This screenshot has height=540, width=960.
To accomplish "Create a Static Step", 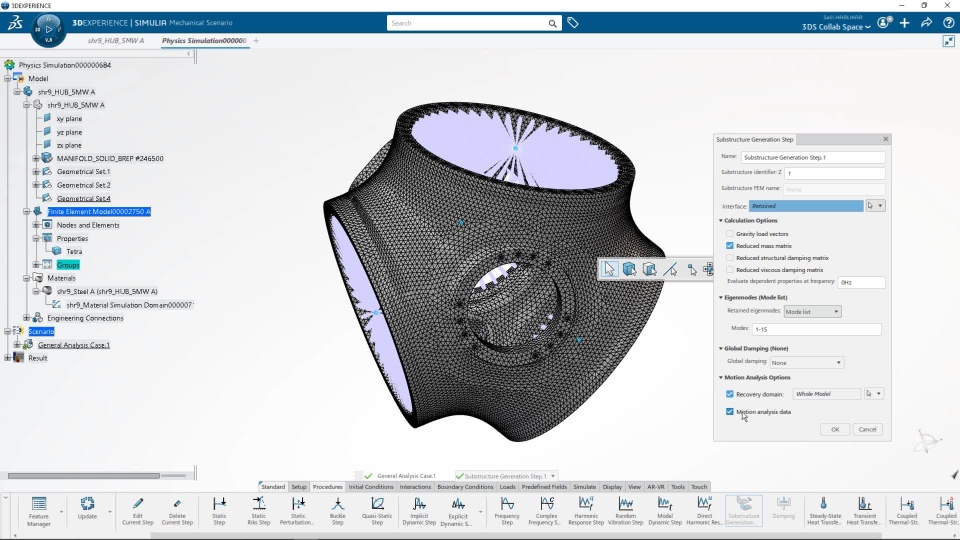I will click(219, 511).
